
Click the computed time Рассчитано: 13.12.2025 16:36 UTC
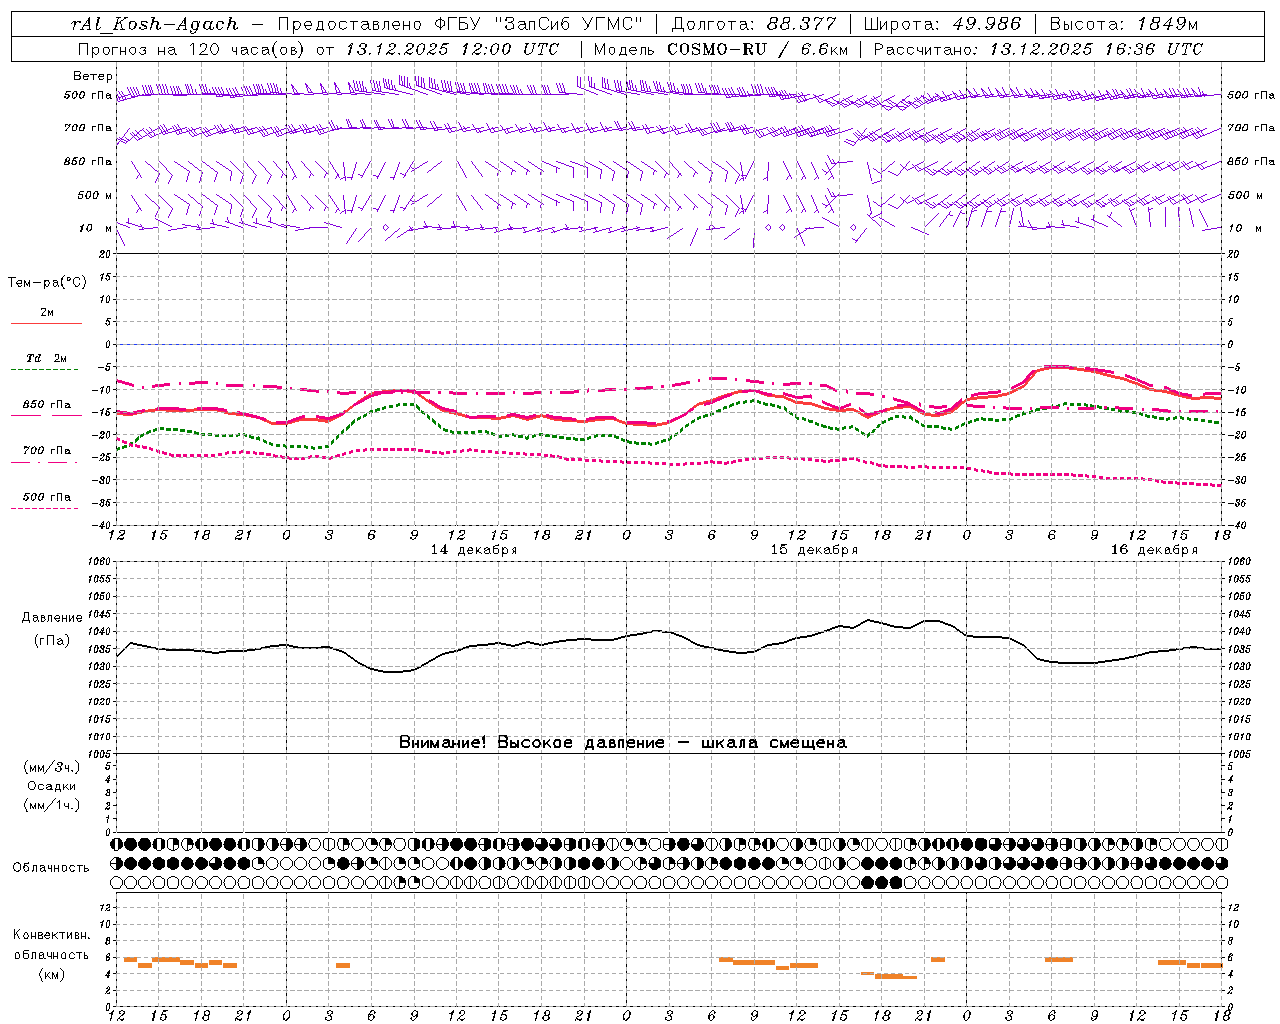(1039, 49)
